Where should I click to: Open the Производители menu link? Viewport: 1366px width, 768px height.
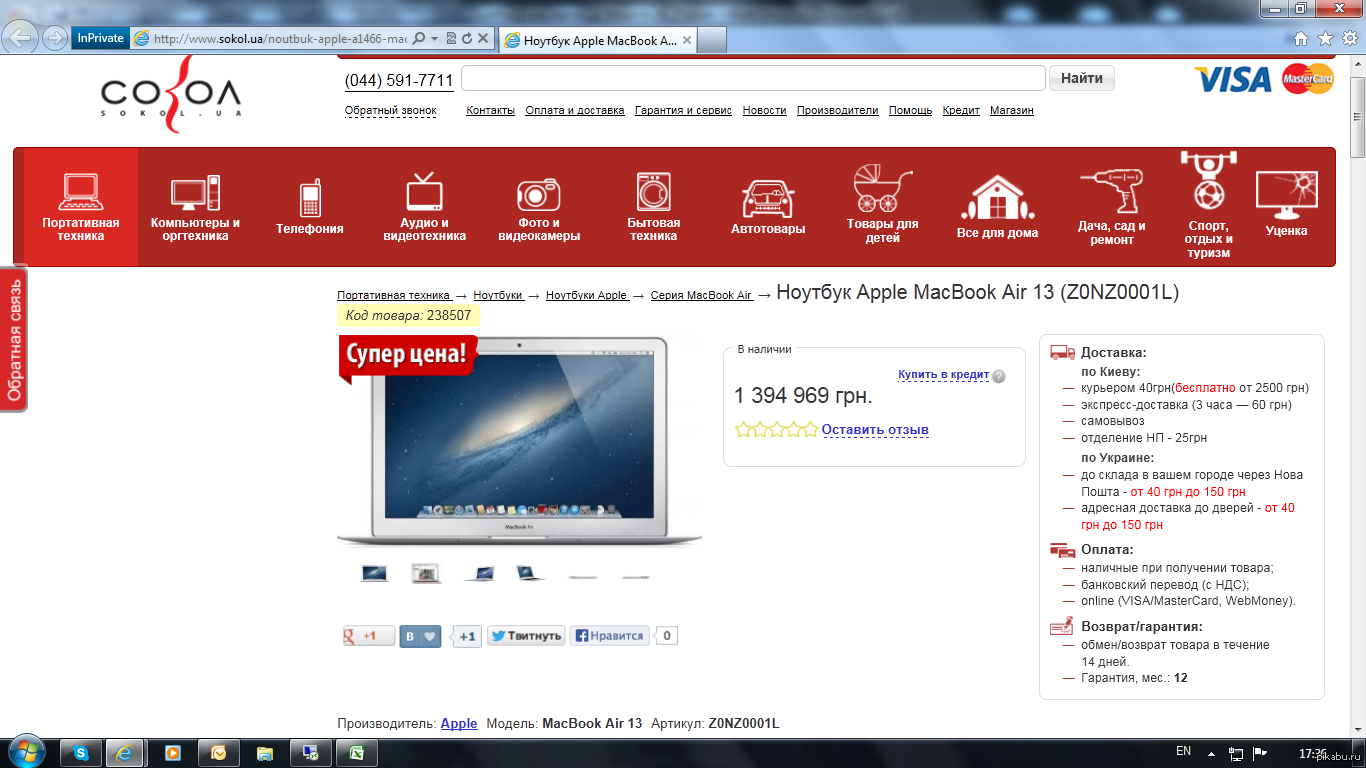[837, 110]
